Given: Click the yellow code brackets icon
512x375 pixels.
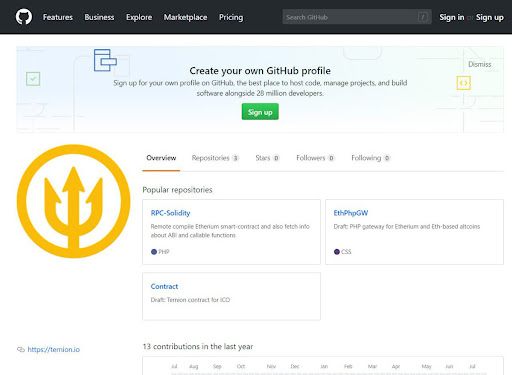Looking at the screenshot, I should (x=463, y=83).
